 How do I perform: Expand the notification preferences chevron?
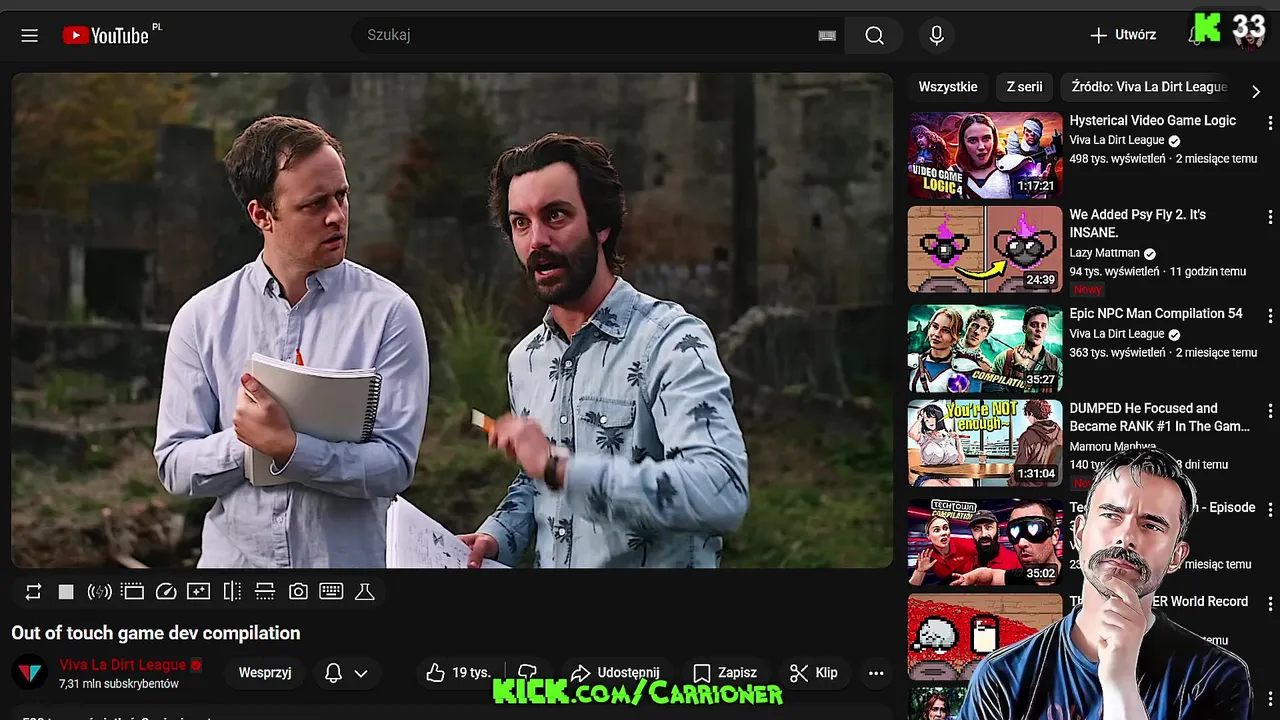361,674
